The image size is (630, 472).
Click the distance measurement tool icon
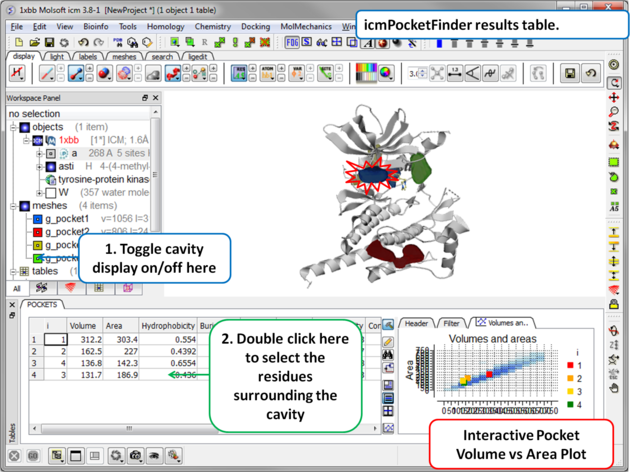[x=454, y=74]
